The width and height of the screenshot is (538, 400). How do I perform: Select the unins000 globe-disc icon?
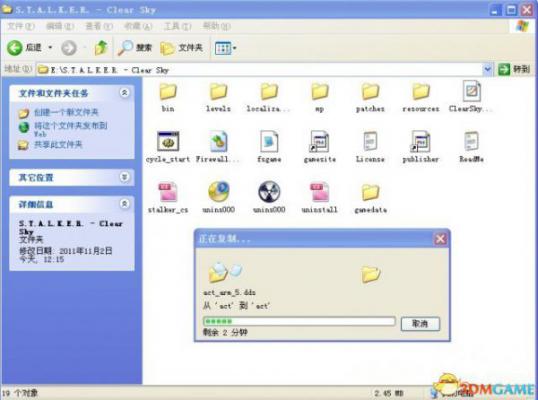click(x=219, y=191)
